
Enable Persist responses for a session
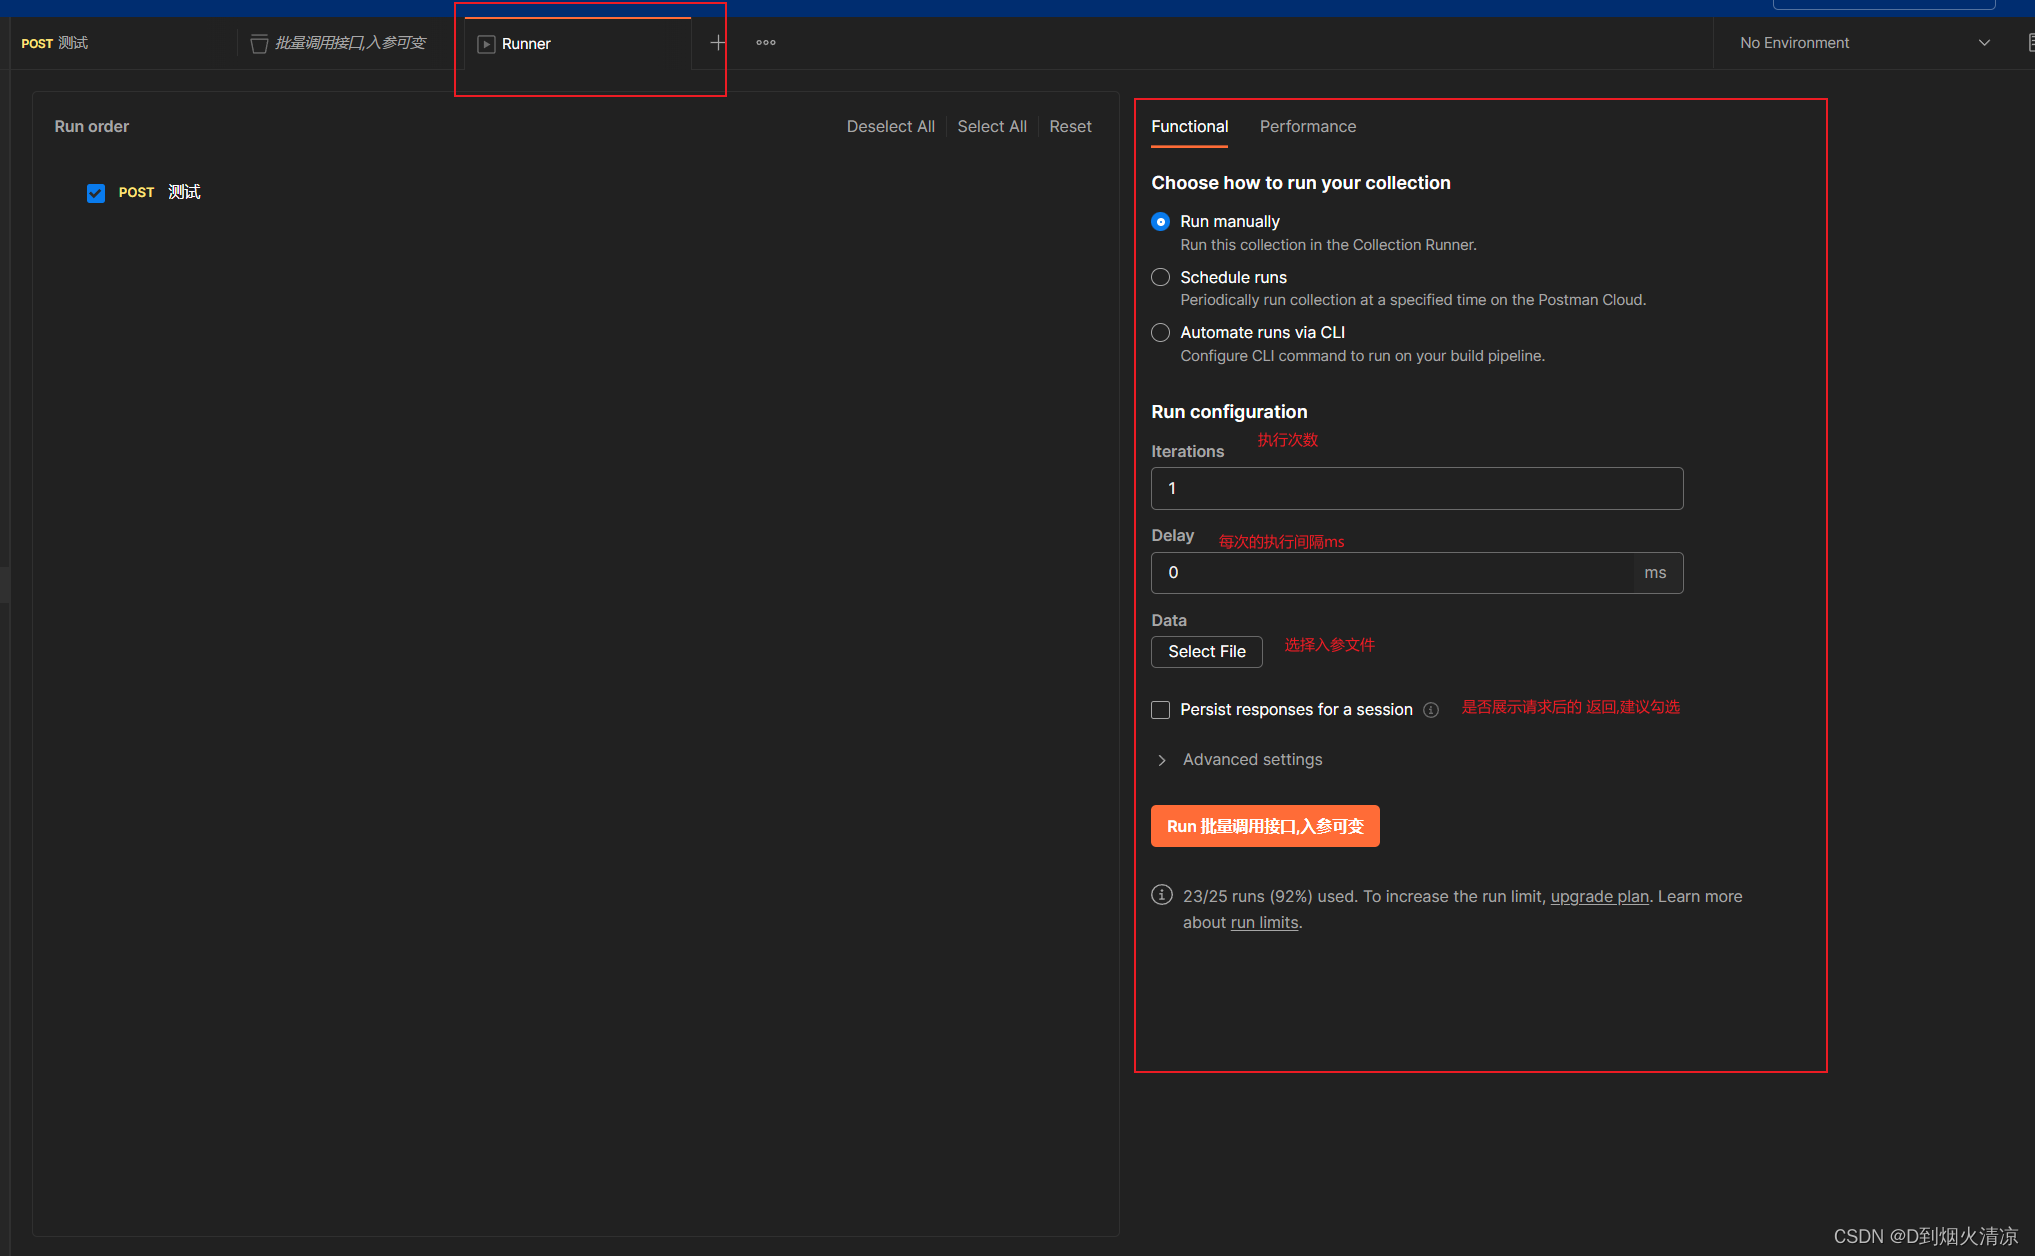[x=1160, y=710]
